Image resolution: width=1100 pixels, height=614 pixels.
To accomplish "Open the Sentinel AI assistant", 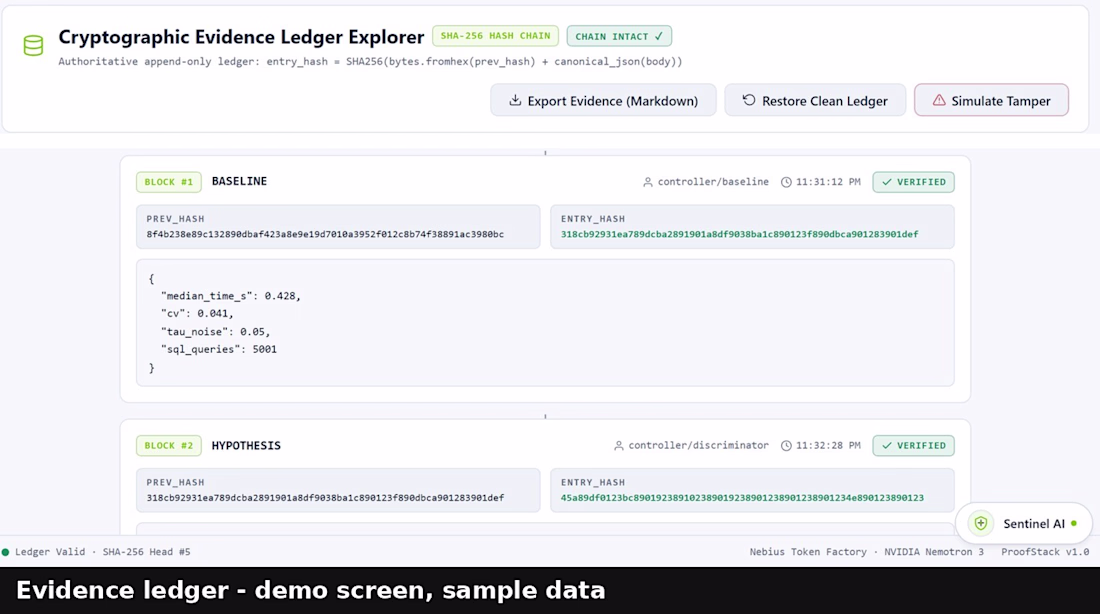I will 1024,523.
